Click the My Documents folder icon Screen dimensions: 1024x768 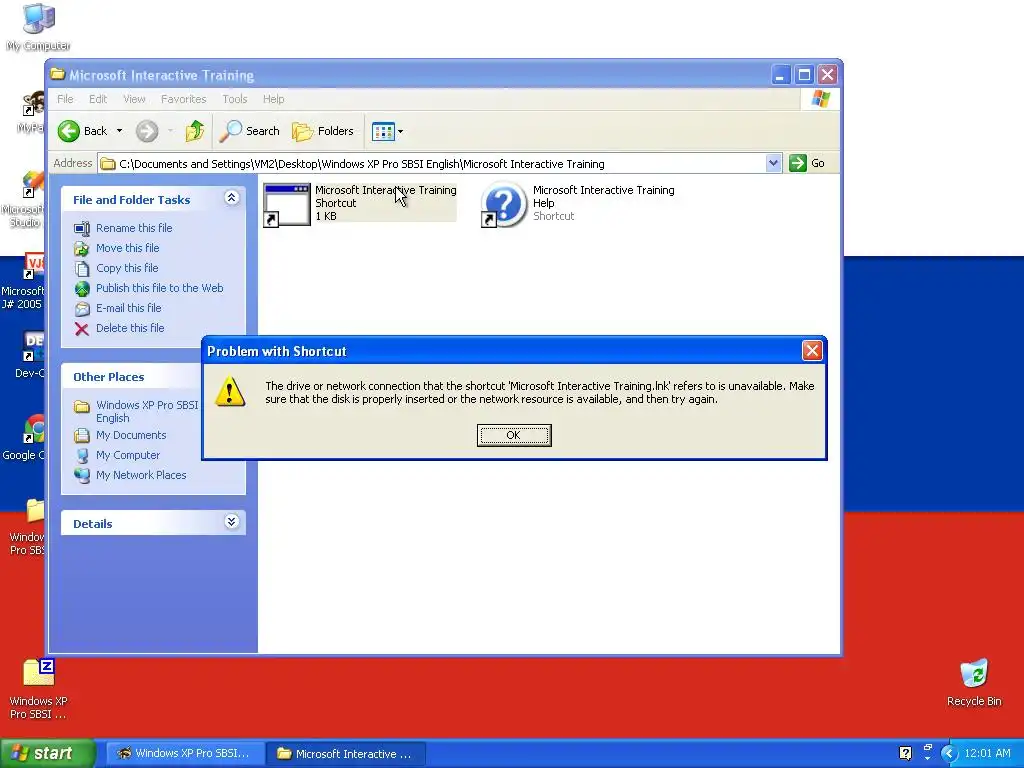(x=82, y=436)
